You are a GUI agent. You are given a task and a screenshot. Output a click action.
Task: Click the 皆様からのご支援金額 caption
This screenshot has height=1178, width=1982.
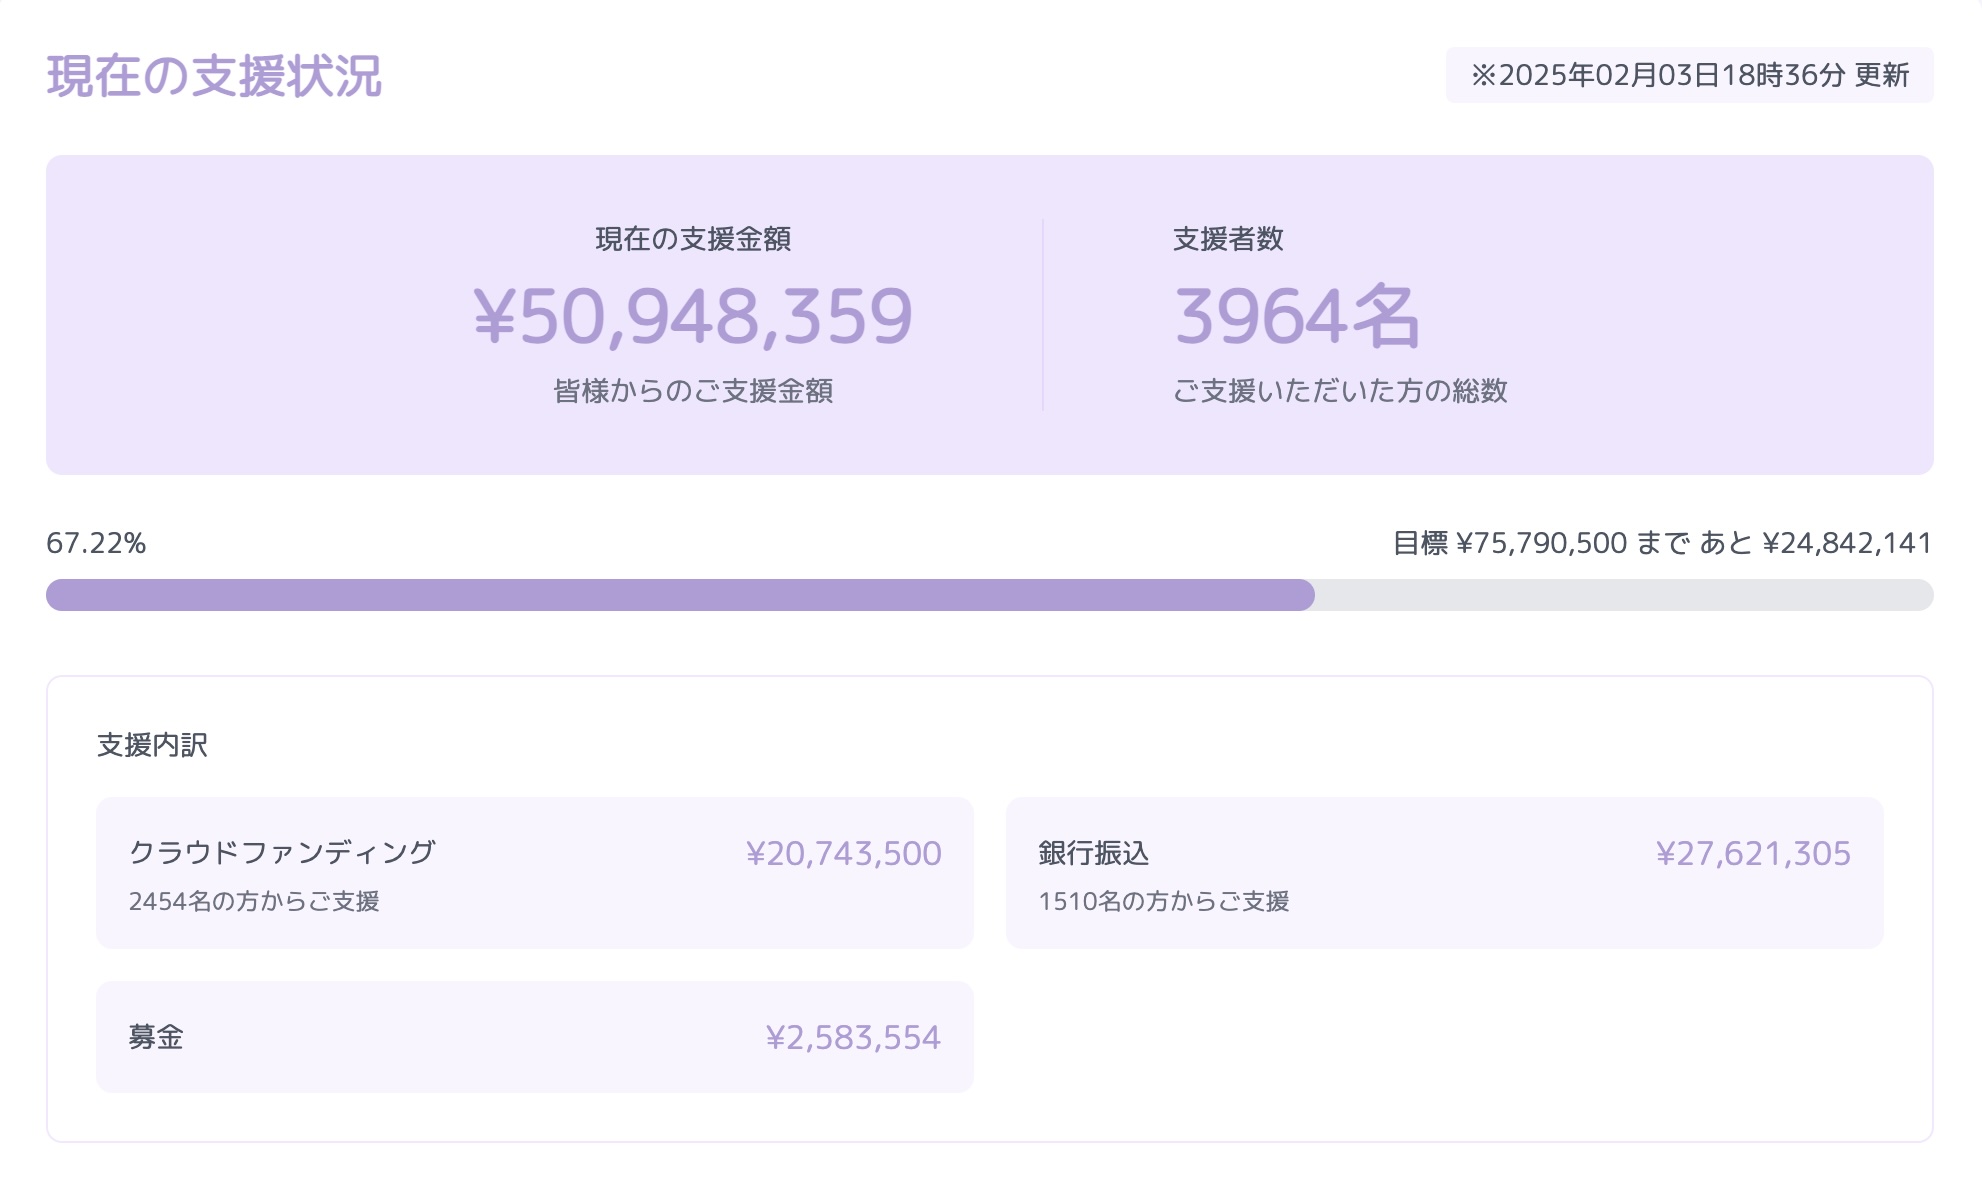[693, 391]
